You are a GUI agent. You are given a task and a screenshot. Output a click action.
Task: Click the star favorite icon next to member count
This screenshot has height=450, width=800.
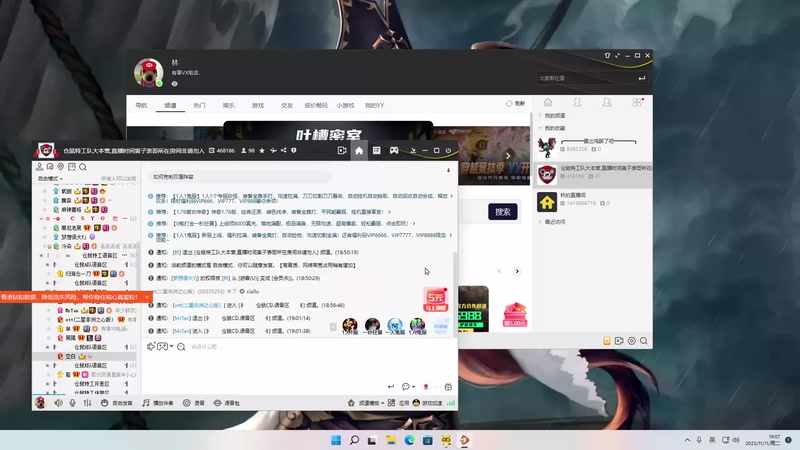262,151
